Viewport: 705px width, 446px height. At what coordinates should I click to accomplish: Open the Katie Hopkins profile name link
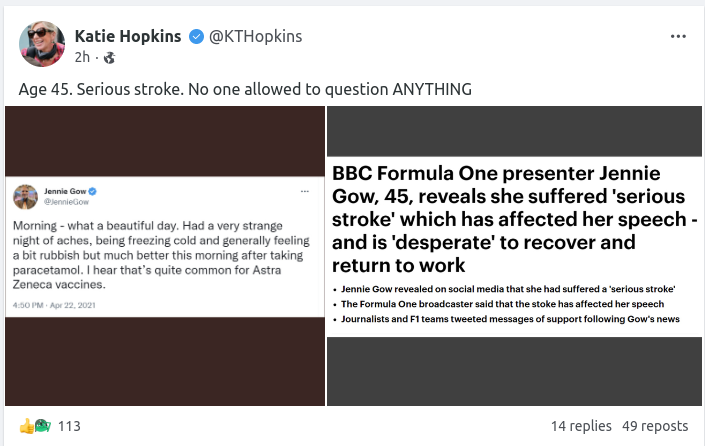pyautogui.click(x=128, y=37)
